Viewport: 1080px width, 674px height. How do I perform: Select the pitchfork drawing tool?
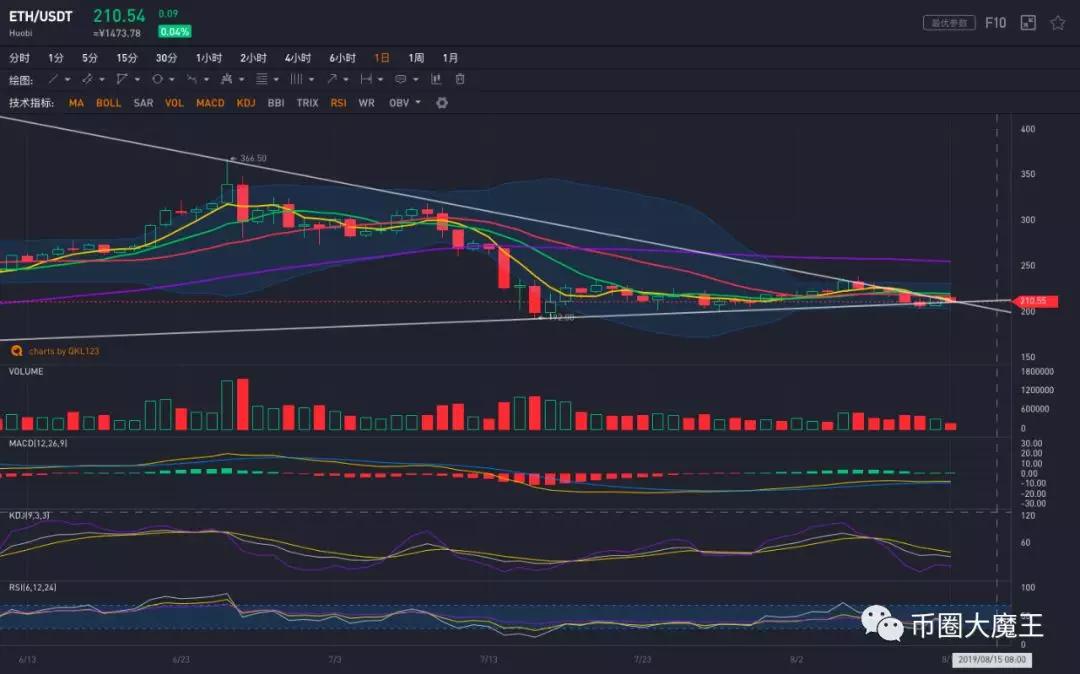226,80
